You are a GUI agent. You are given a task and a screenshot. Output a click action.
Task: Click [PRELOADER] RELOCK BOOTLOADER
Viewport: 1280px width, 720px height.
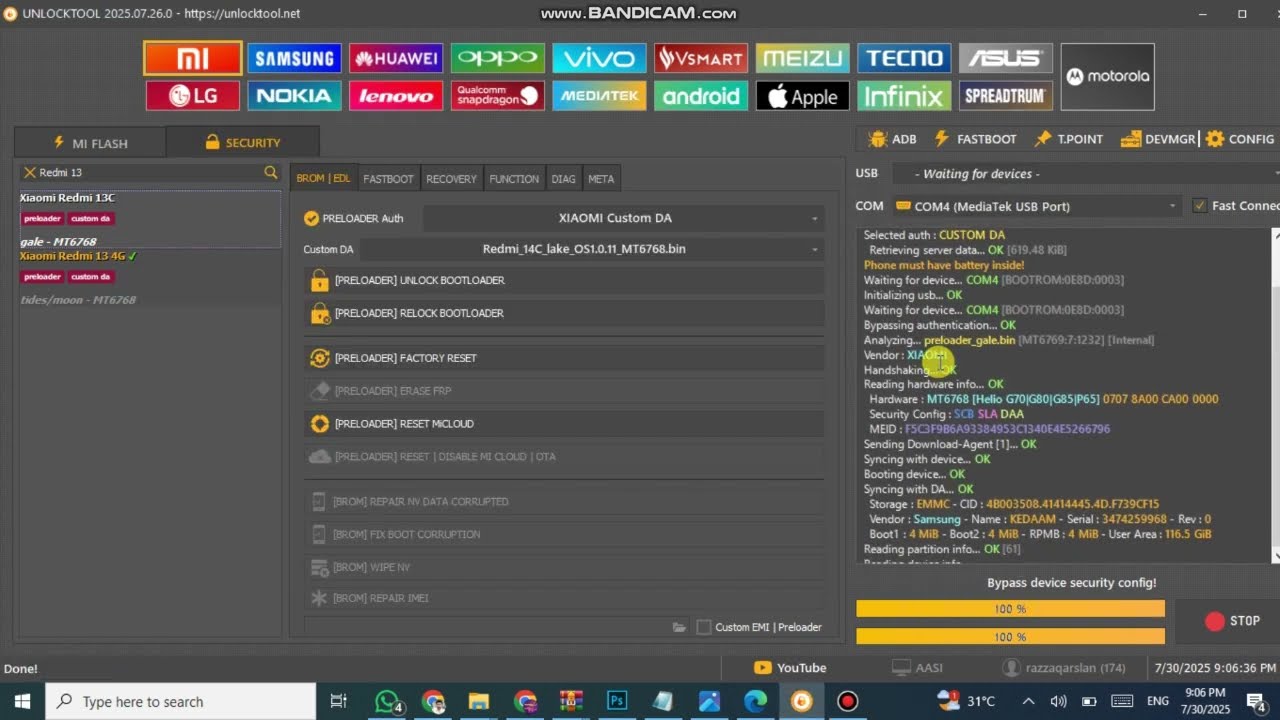click(x=564, y=314)
